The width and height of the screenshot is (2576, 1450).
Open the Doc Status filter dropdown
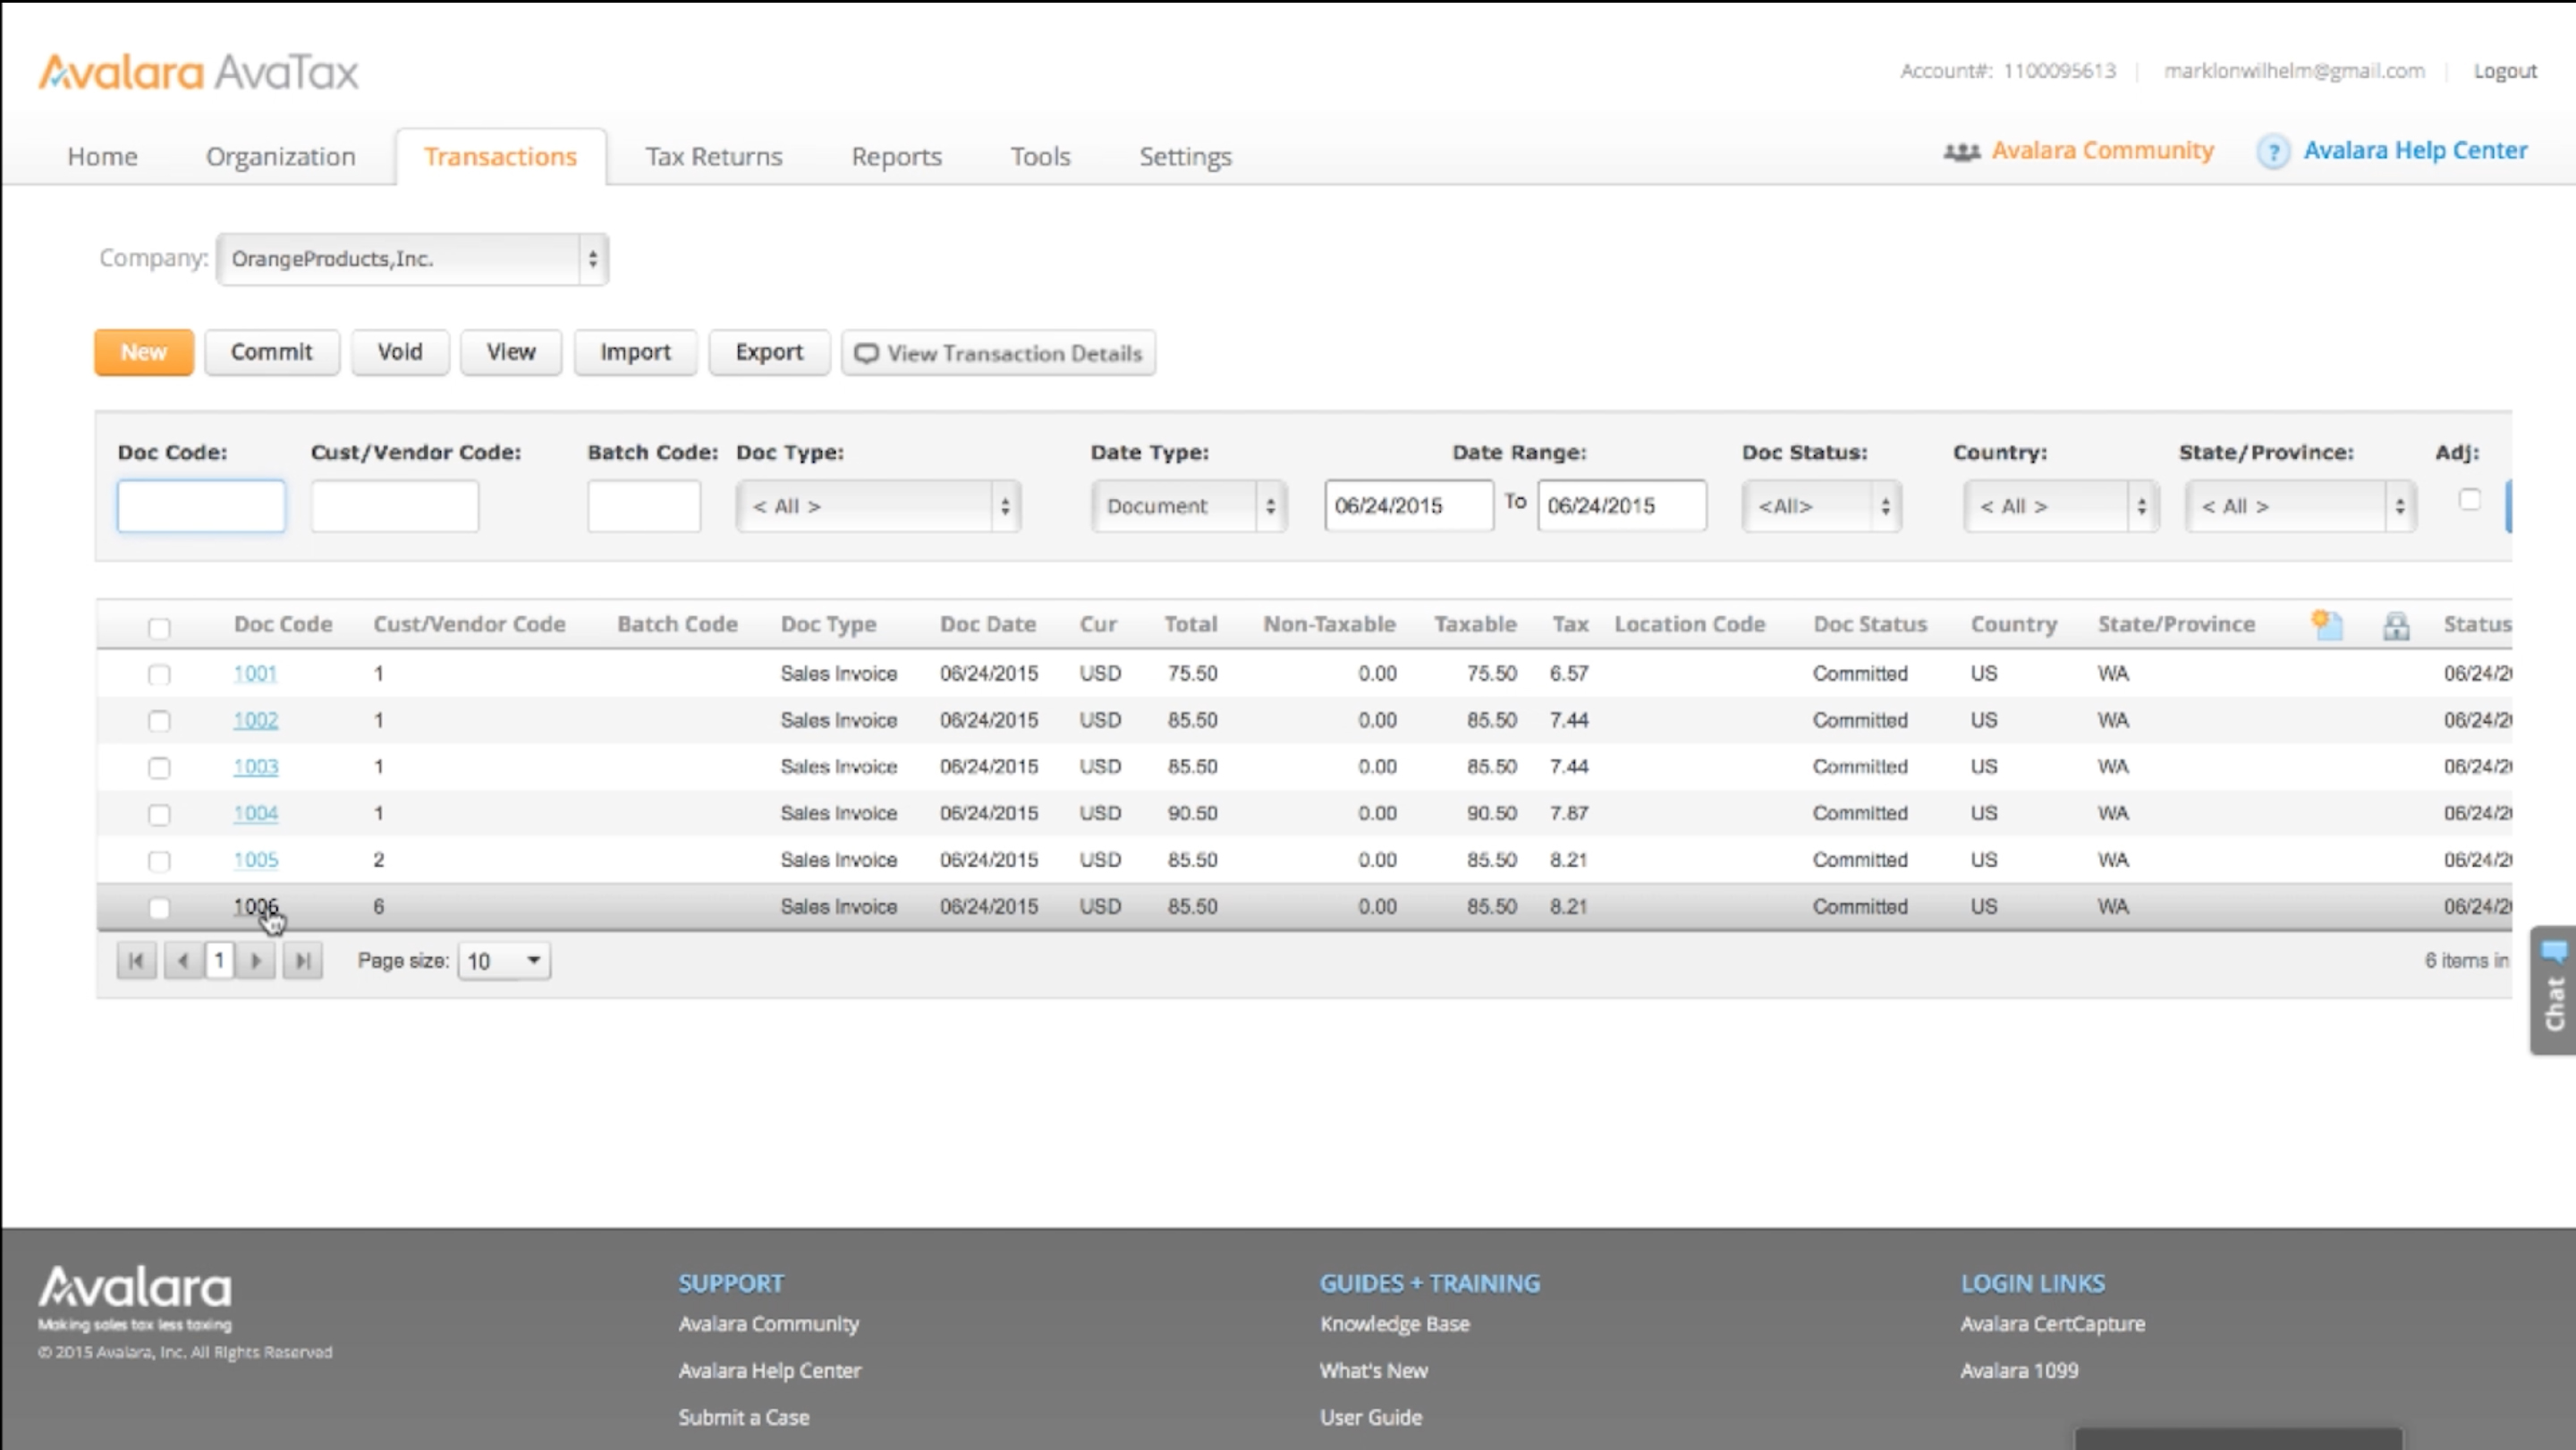click(1820, 506)
